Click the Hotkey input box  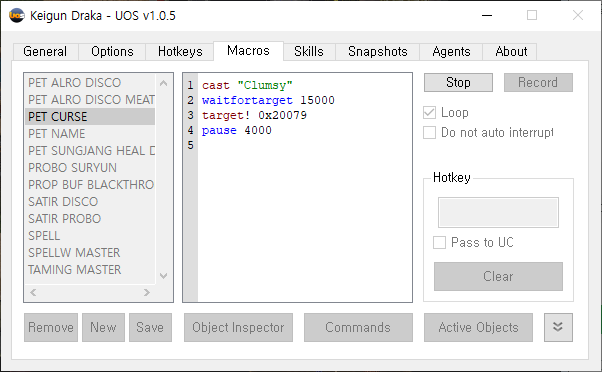coord(498,213)
